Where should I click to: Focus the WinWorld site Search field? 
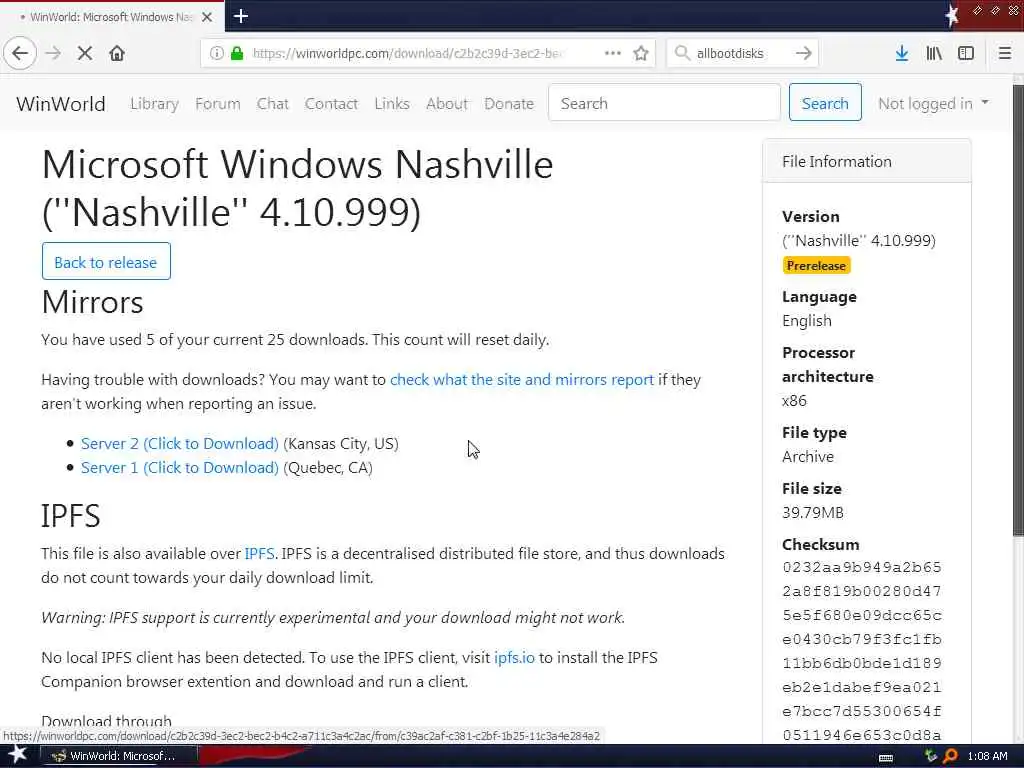tap(664, 103)
